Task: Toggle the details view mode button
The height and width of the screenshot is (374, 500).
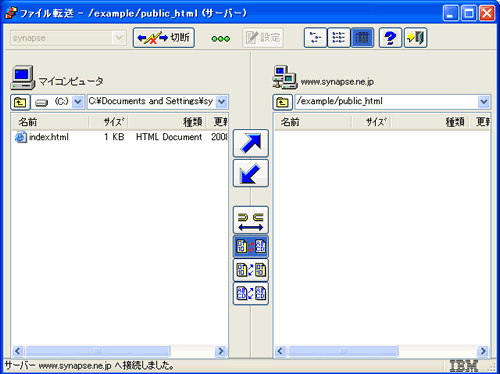Action: point(362,38)
